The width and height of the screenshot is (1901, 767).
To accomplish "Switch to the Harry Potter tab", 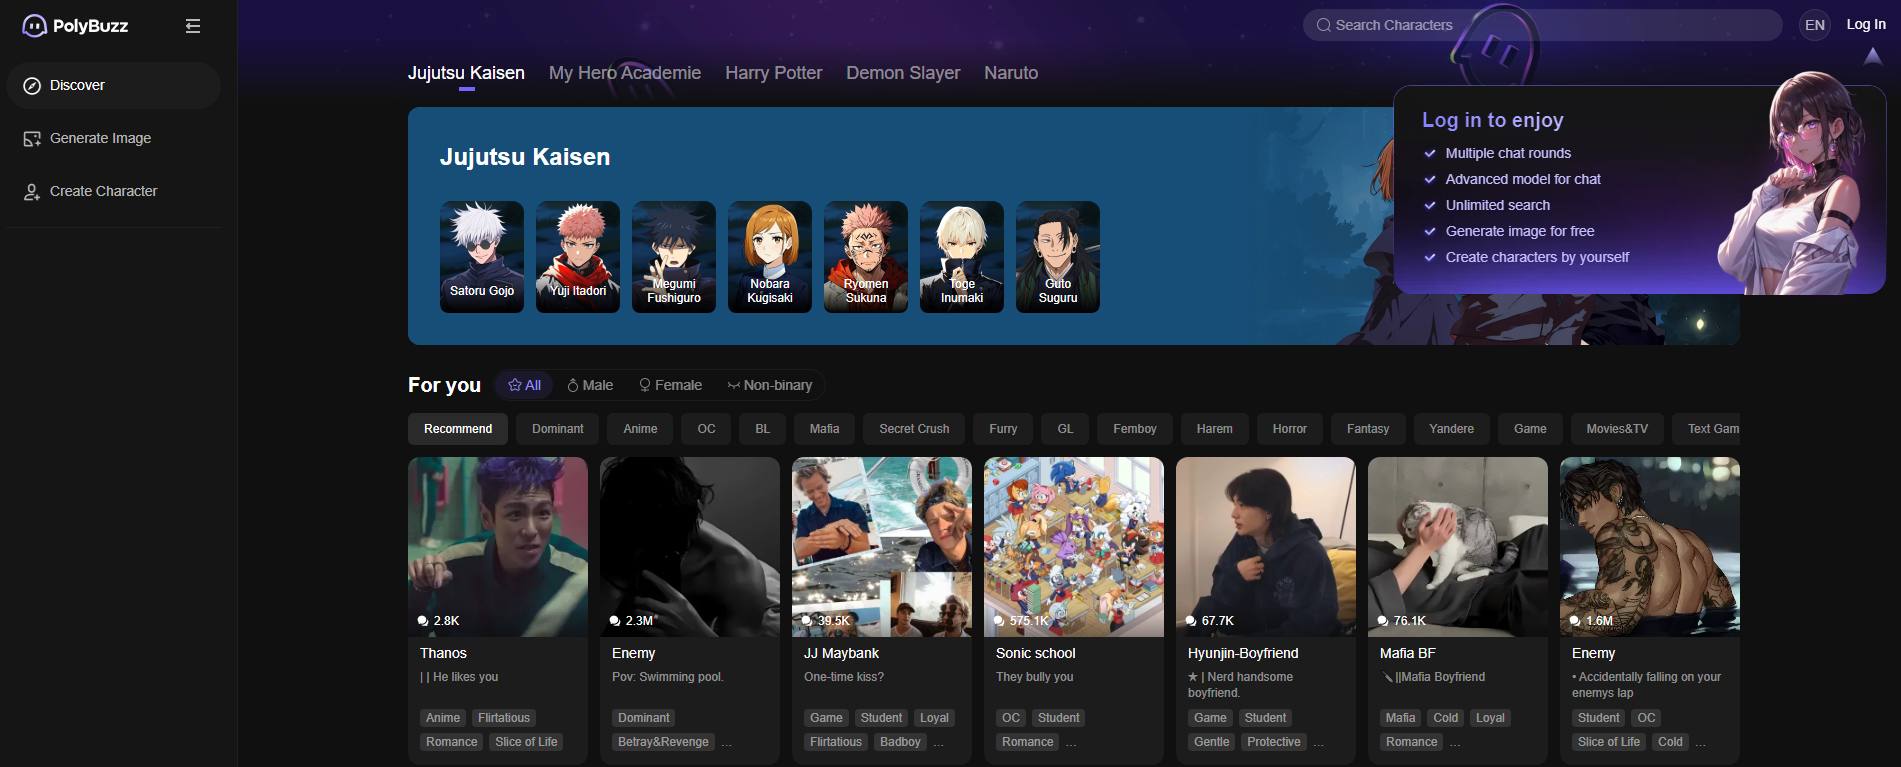I will point(773,73).
